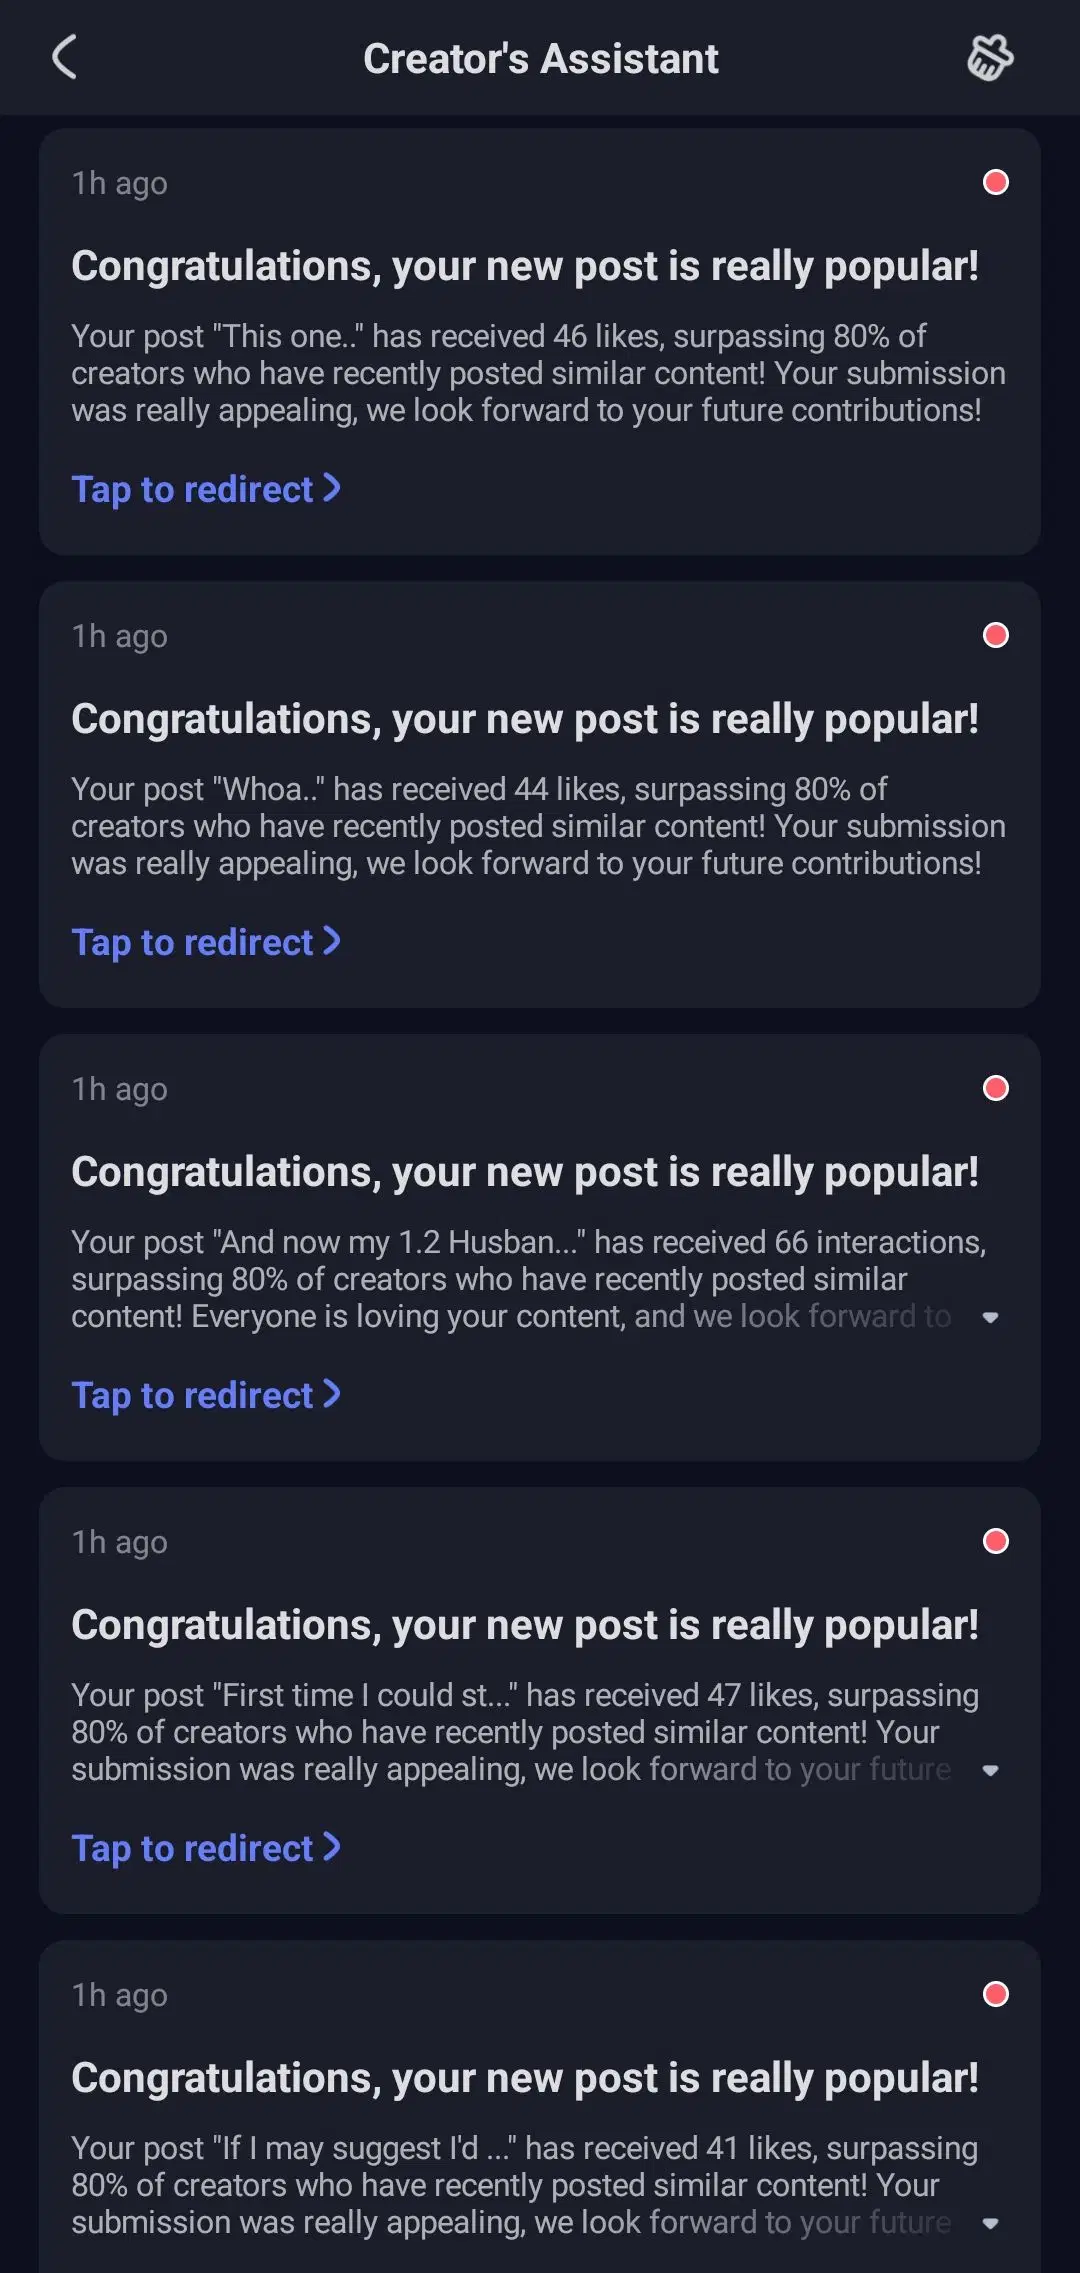Tap to redirect for "And now my 1.2 Husban..." post

(x=206, y=1395)
